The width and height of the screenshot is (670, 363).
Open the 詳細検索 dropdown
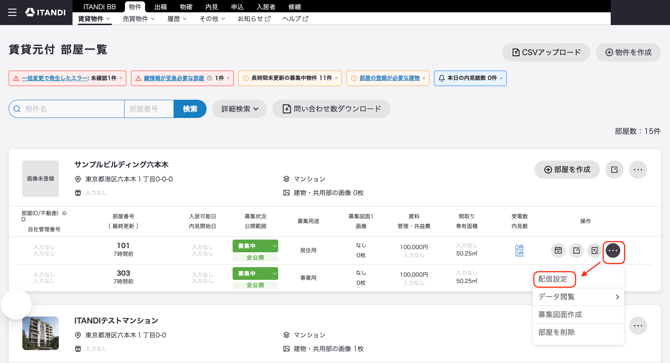point(239,109)
